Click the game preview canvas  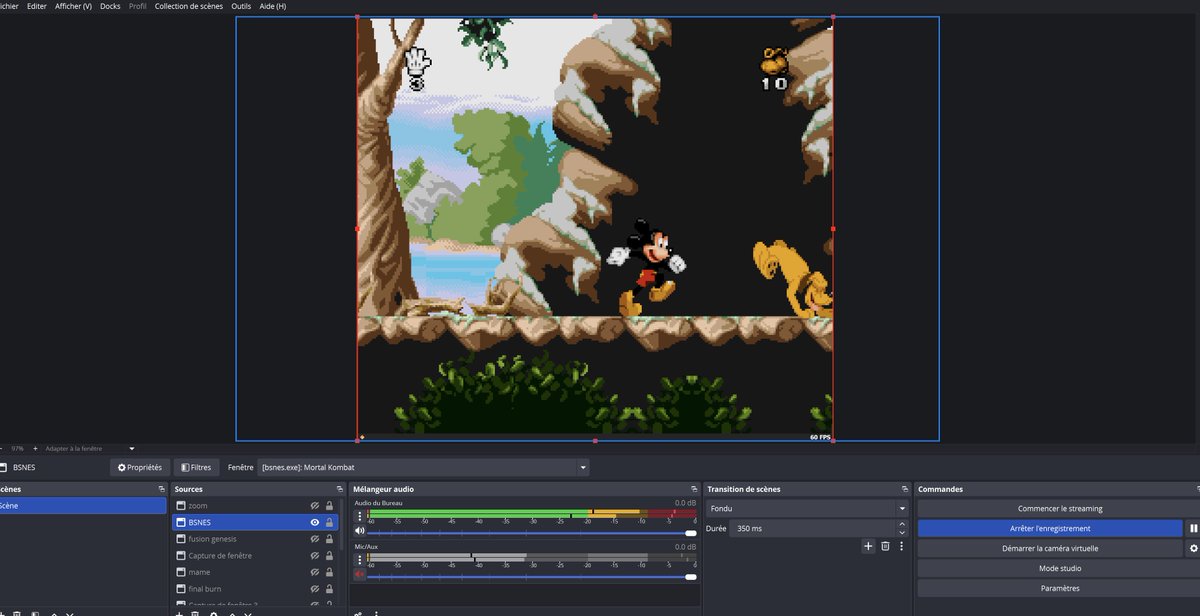click(595, 228)
